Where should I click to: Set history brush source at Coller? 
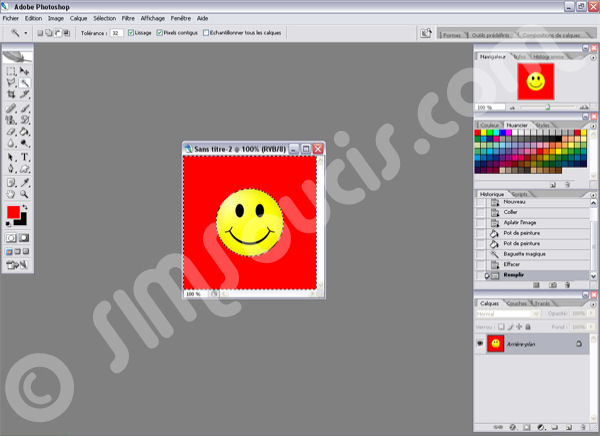coord(481,212)
